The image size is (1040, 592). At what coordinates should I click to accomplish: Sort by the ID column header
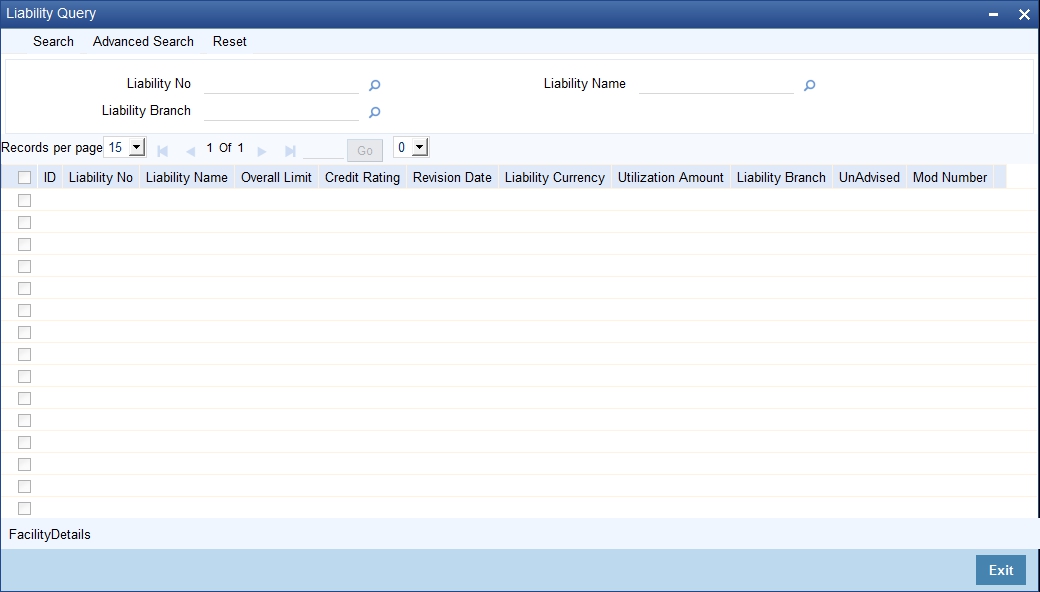[x=50, y=178]
